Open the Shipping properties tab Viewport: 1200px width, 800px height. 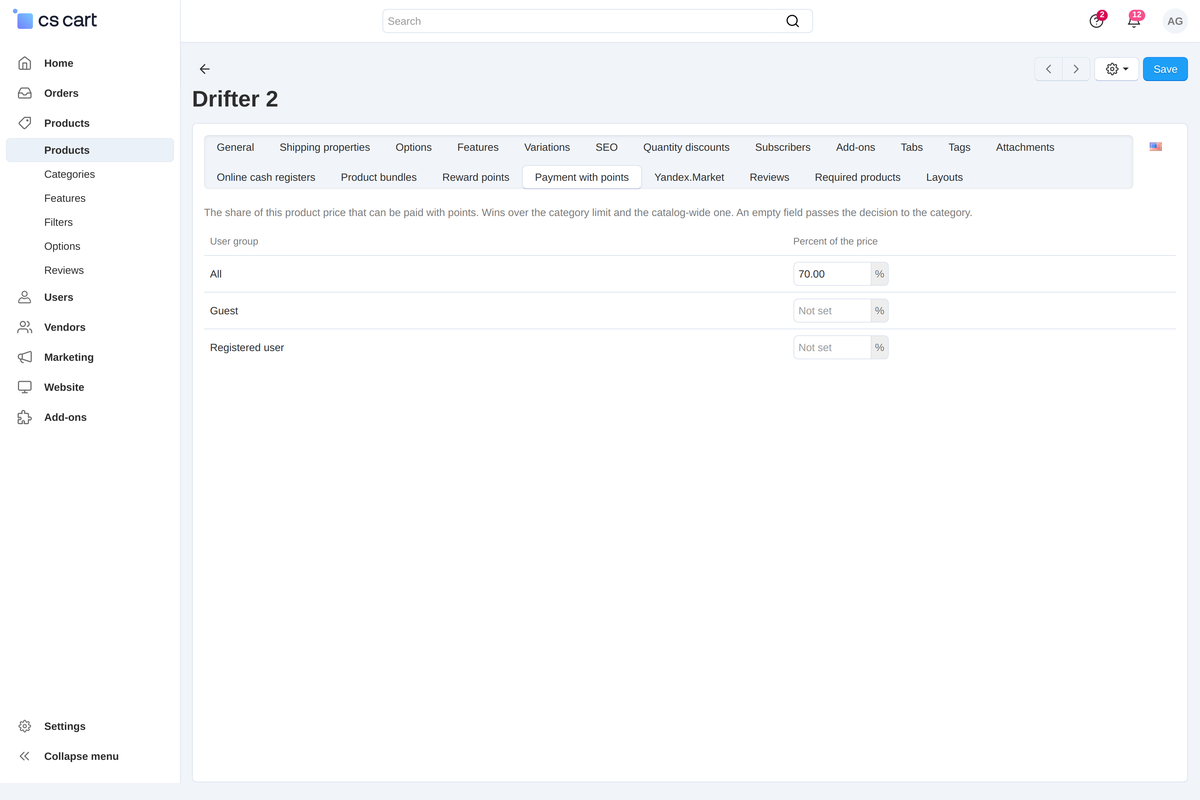click(325, 147)
